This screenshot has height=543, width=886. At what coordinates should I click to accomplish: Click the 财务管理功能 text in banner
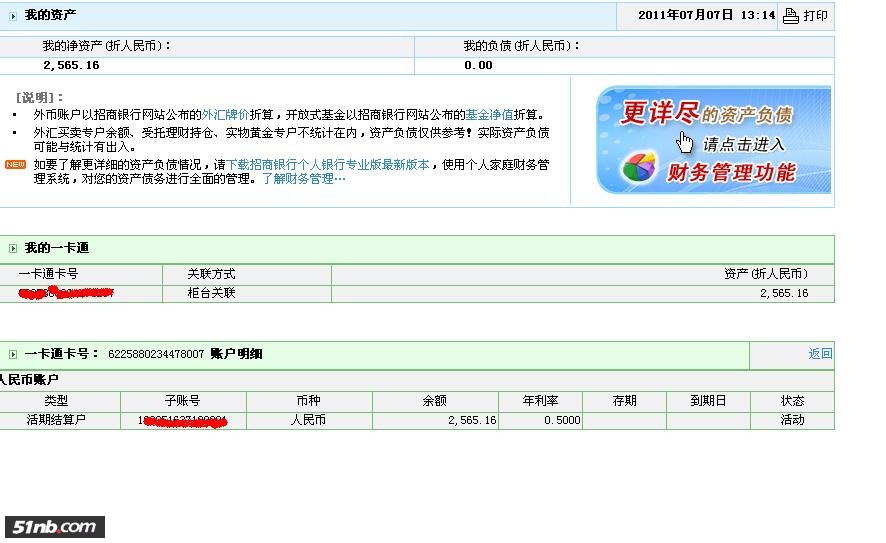click(730, 173)
